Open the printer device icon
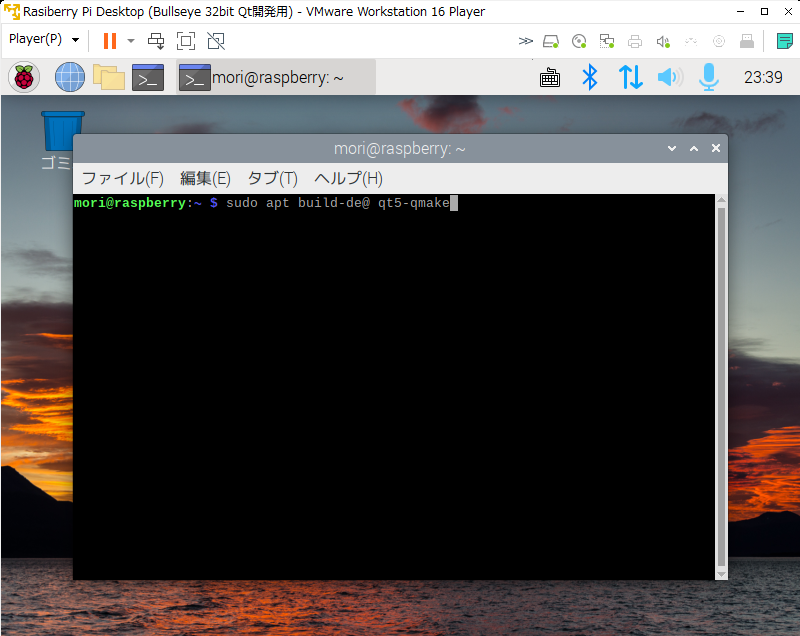Image resolution: width=800 pixels, height=636 pixels. (x=635, y=41)
